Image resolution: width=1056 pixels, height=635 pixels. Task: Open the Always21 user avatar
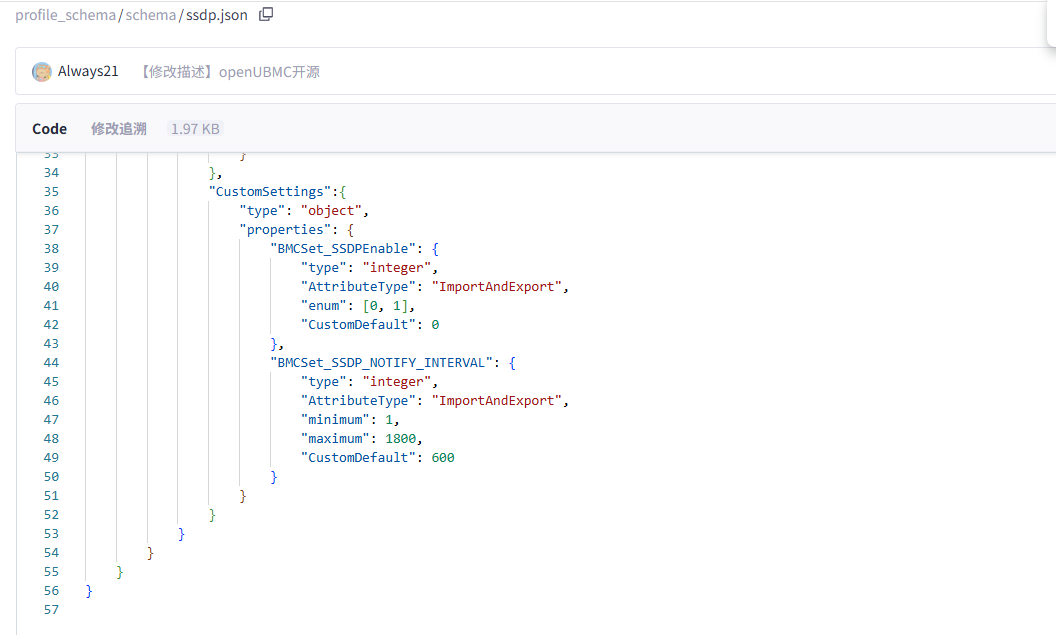tap(42, 72)
